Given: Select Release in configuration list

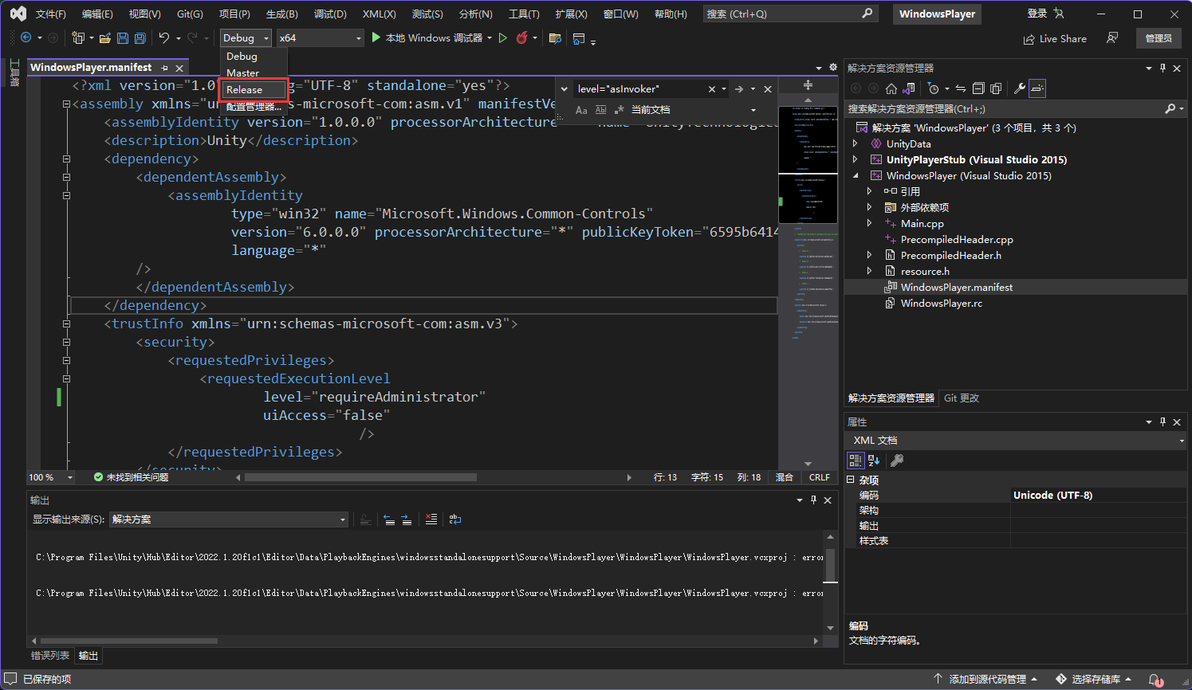Looking at the screenshot, I should 254,90.
